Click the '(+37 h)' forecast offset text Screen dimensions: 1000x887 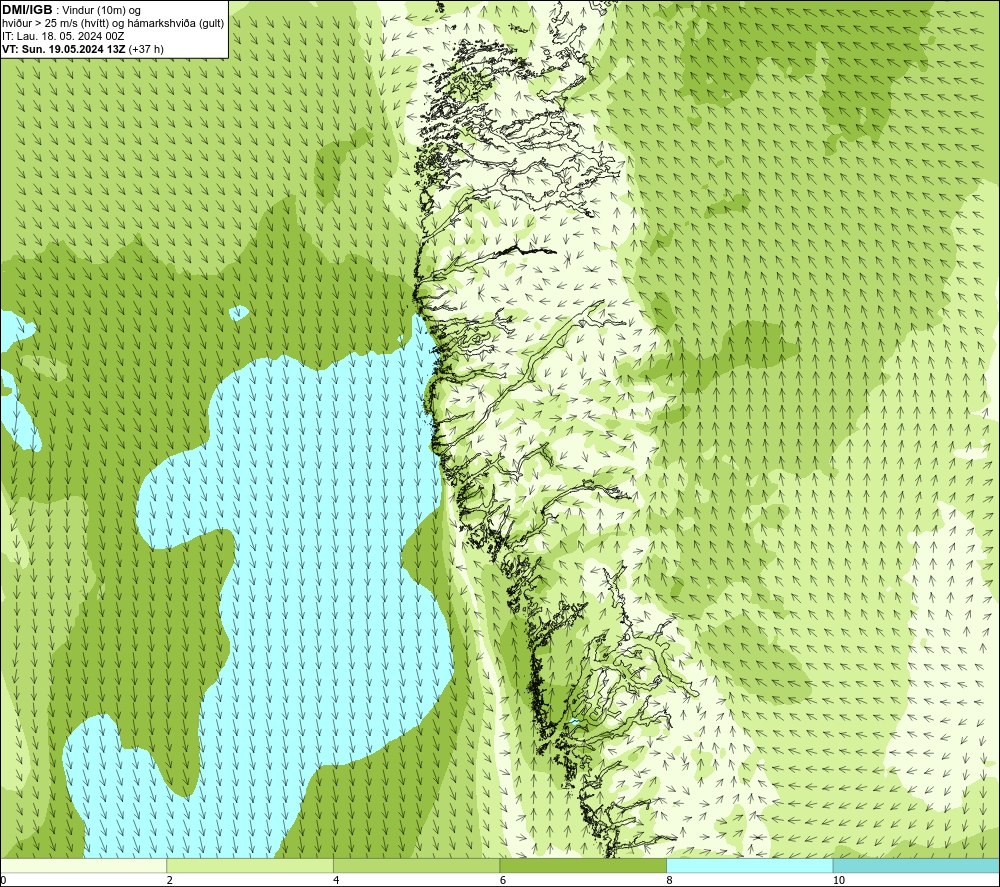[x=146, y=49]
